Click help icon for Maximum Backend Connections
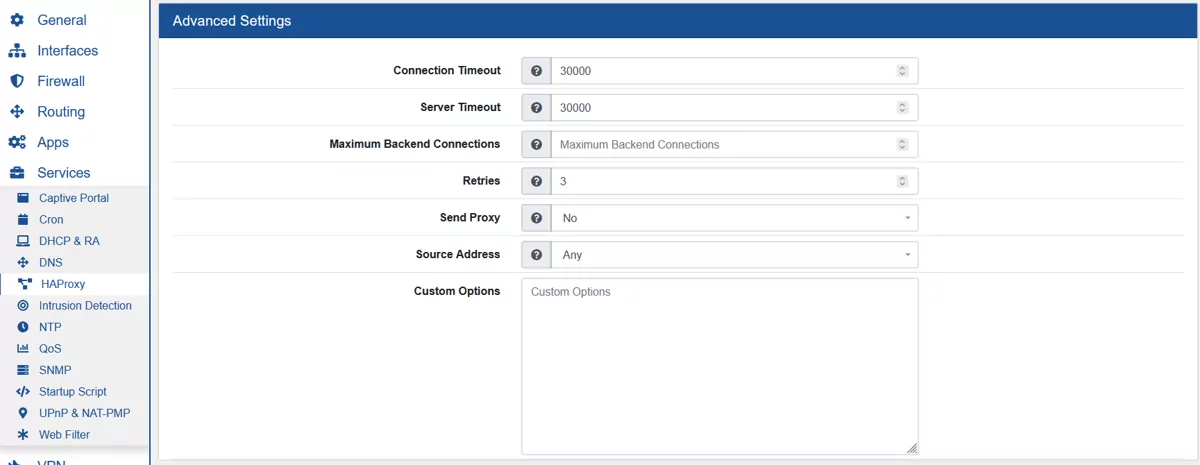Image resolution: width=1200 pixels, height=465 pixels. 537,144
